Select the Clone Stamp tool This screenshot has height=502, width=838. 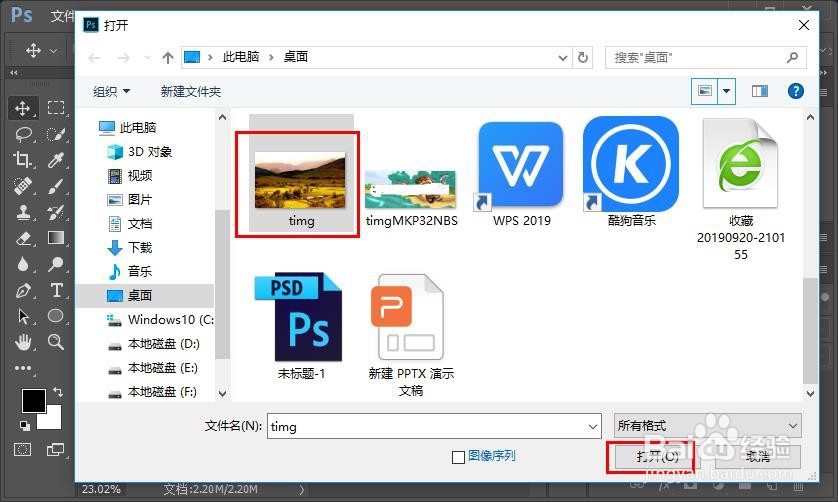(x=23, y=212)
